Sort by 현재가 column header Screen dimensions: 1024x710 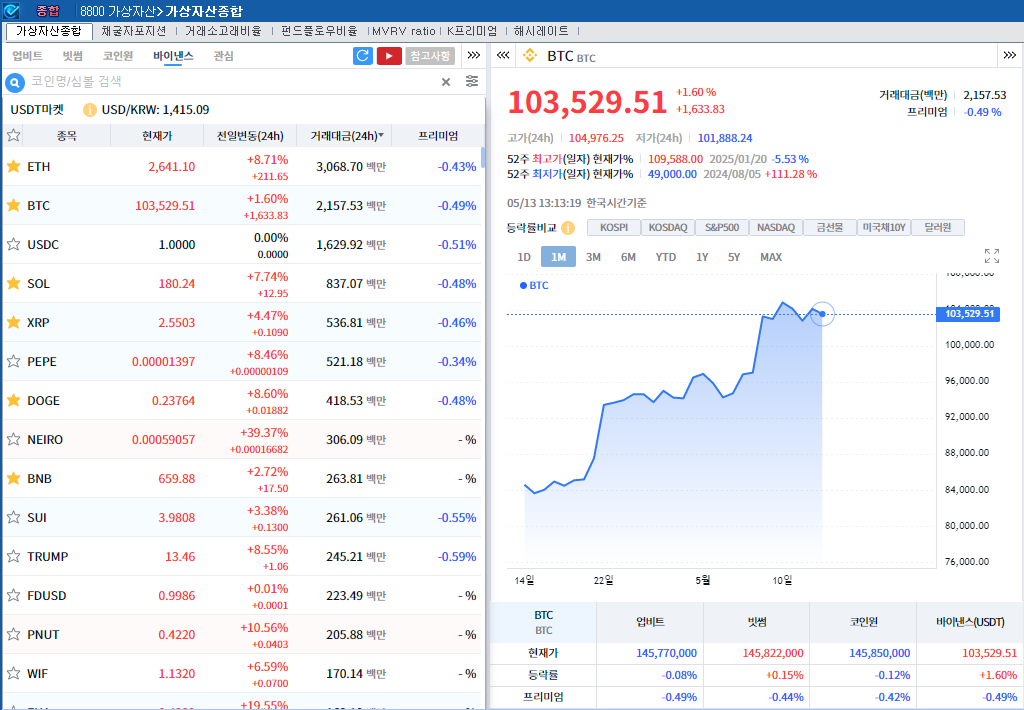click(x=157, y=136)
